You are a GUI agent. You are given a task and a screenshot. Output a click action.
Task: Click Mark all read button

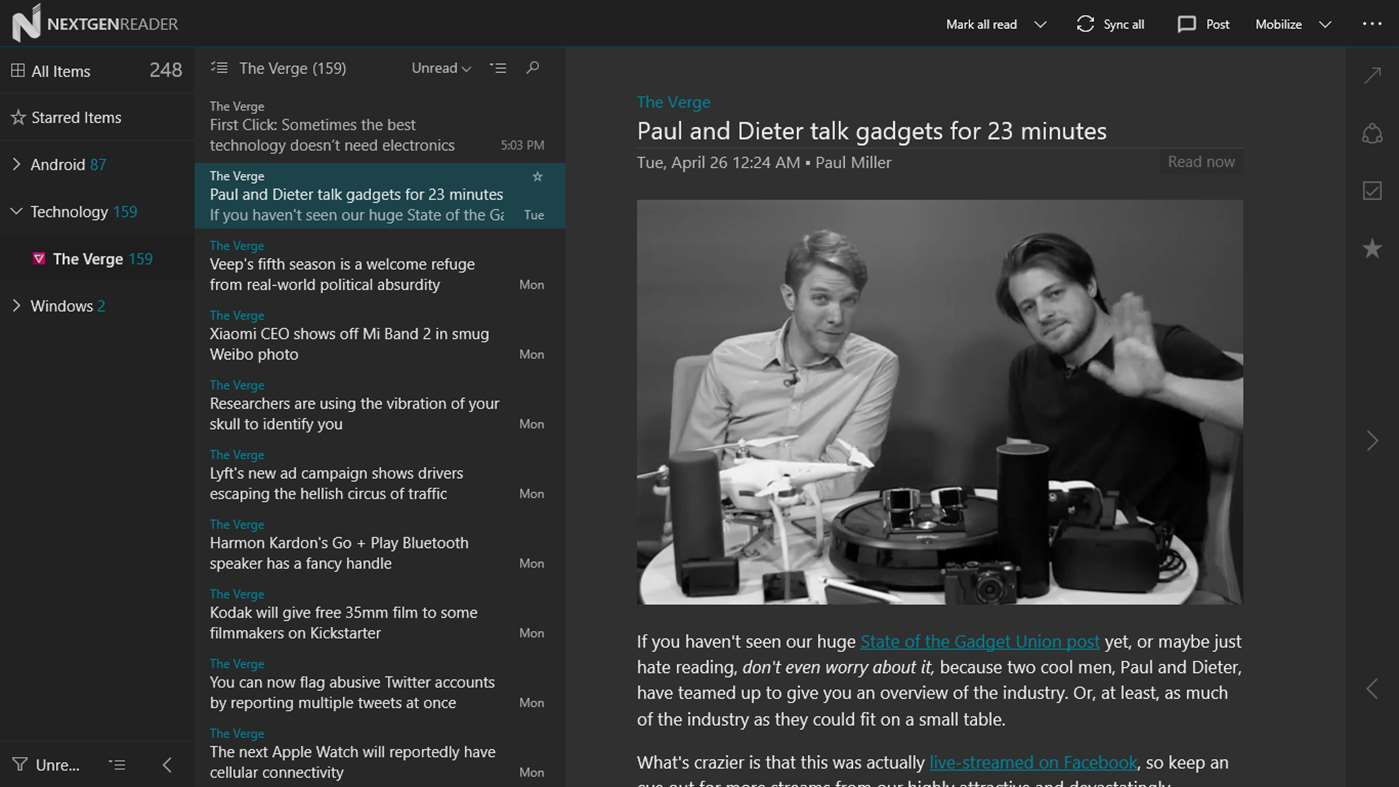coord(981,24)
